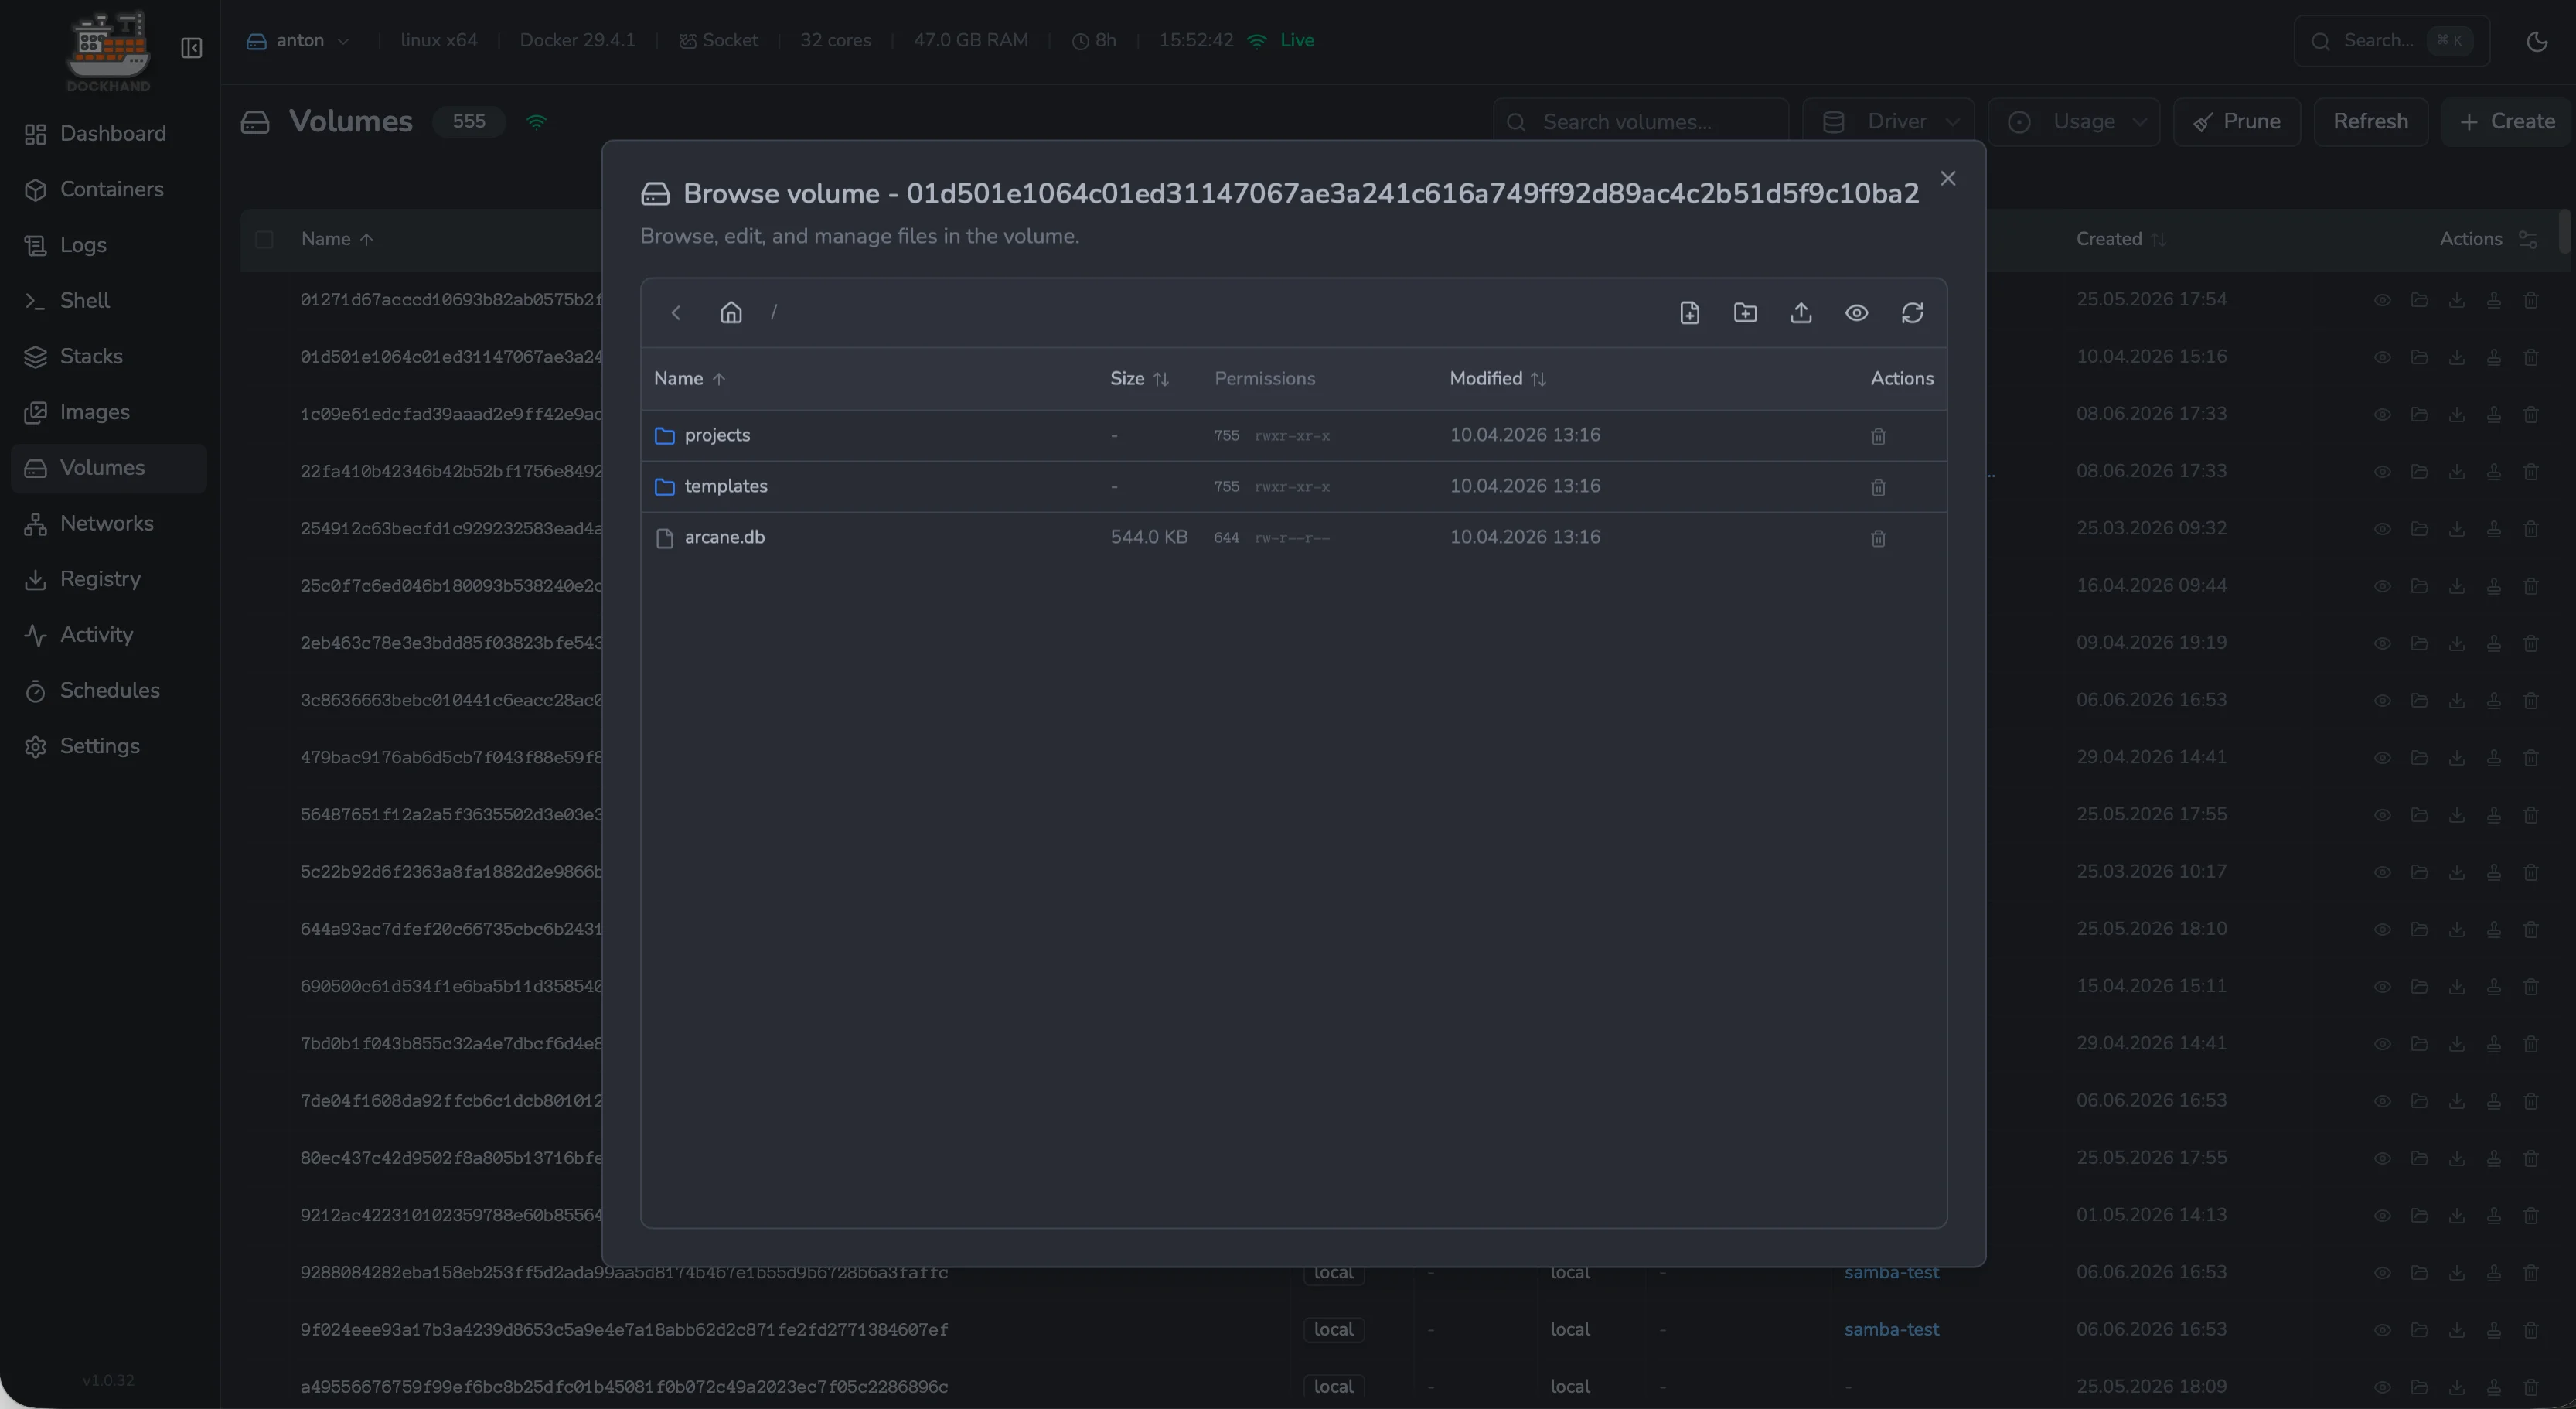Screen dimensions: 2576x1409
Task: Collapse the sidebar panel
Action: [x=191, y=48]
